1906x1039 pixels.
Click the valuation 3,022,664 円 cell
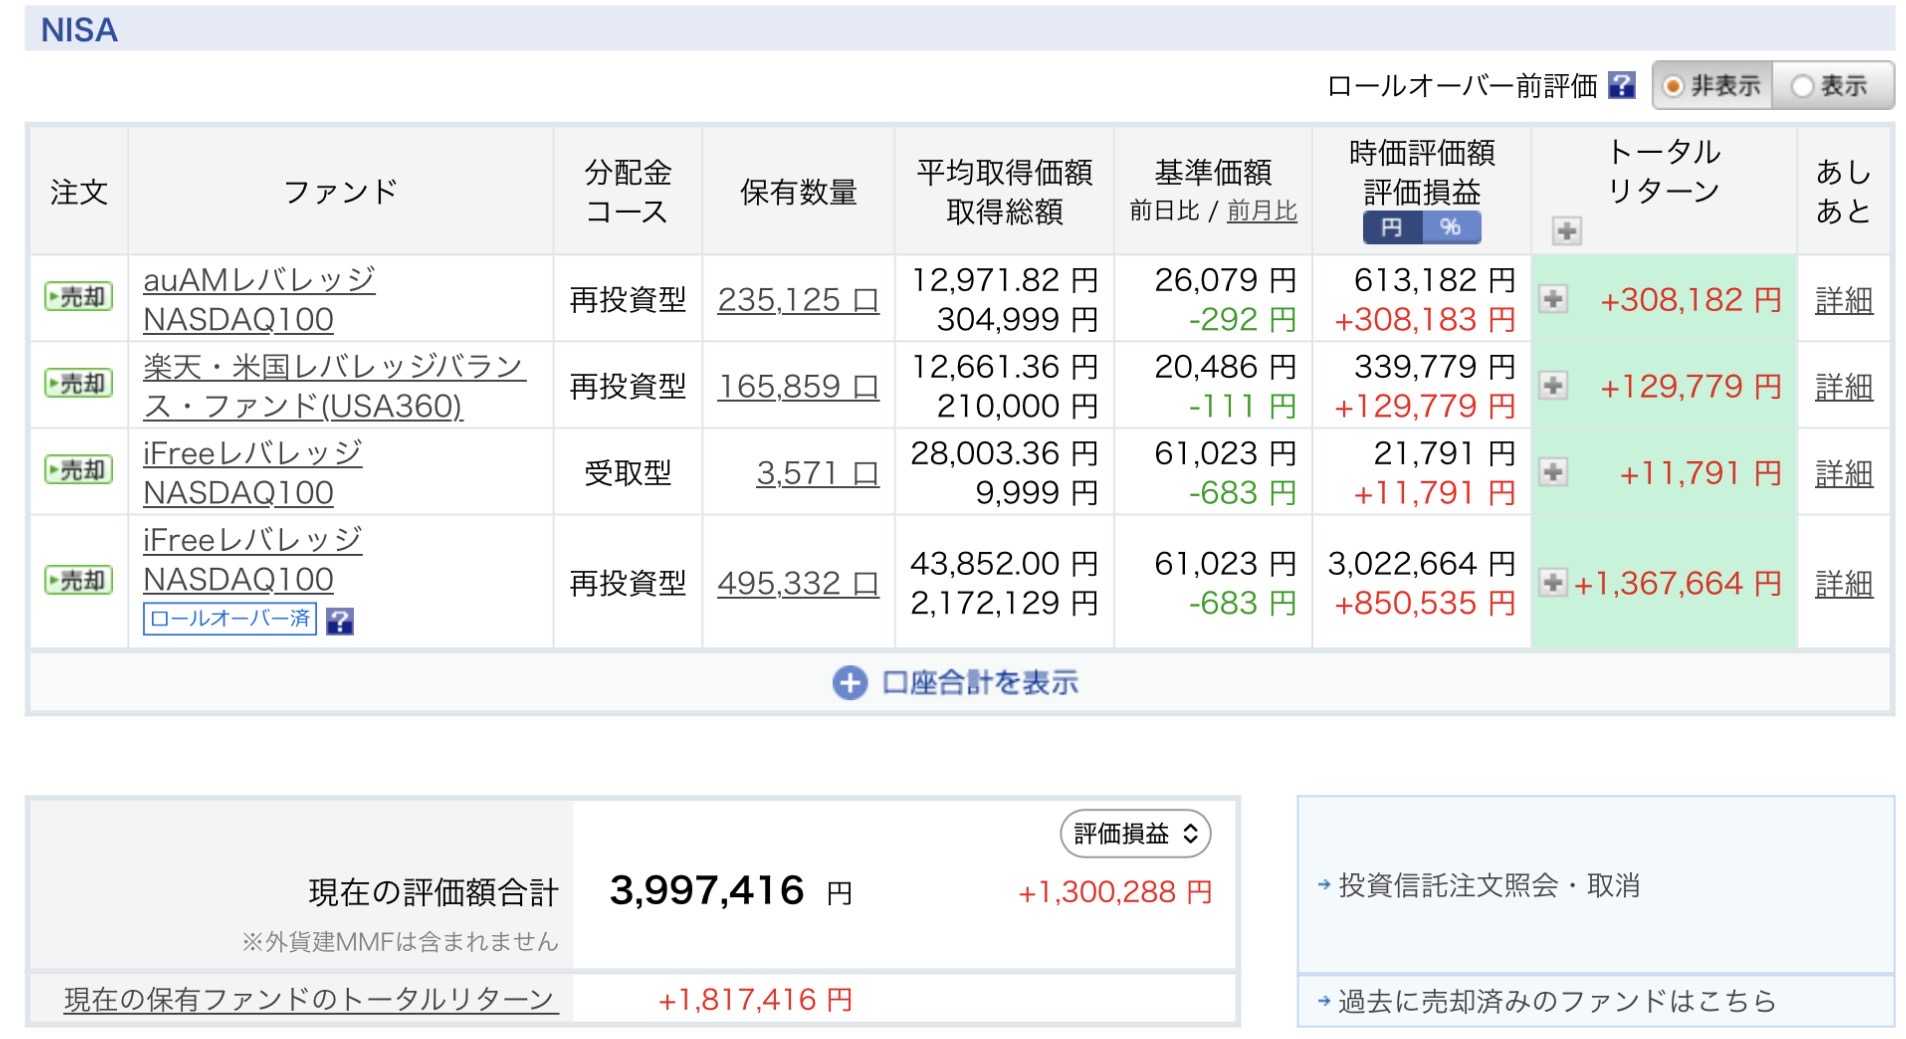pos(1421,564)
